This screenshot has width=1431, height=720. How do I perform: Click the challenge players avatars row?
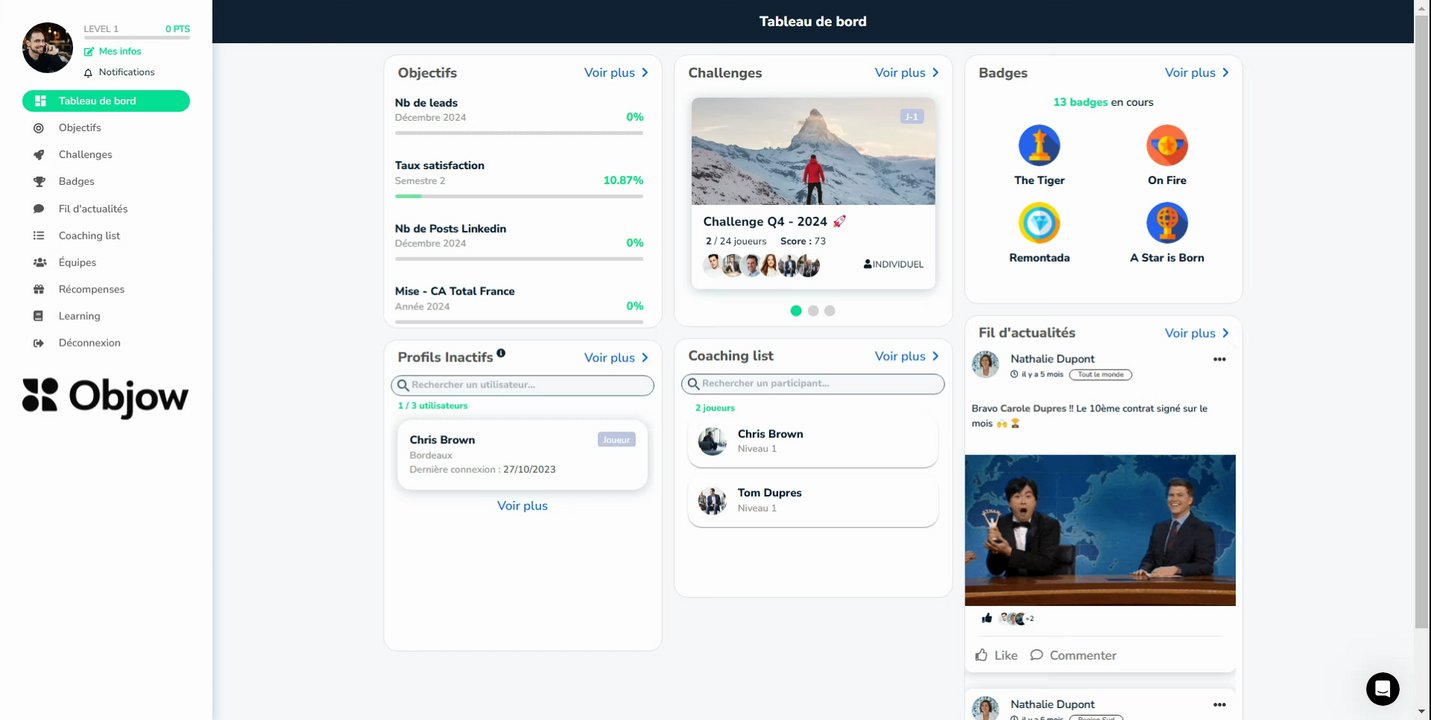tap(761, 265)
